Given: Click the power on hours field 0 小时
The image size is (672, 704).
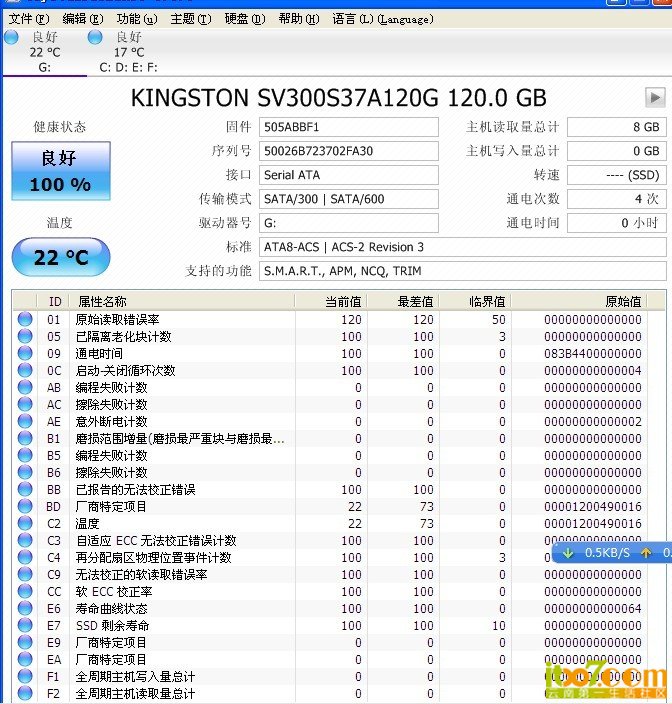Looking at the screenshot, I should click(616, 223).
